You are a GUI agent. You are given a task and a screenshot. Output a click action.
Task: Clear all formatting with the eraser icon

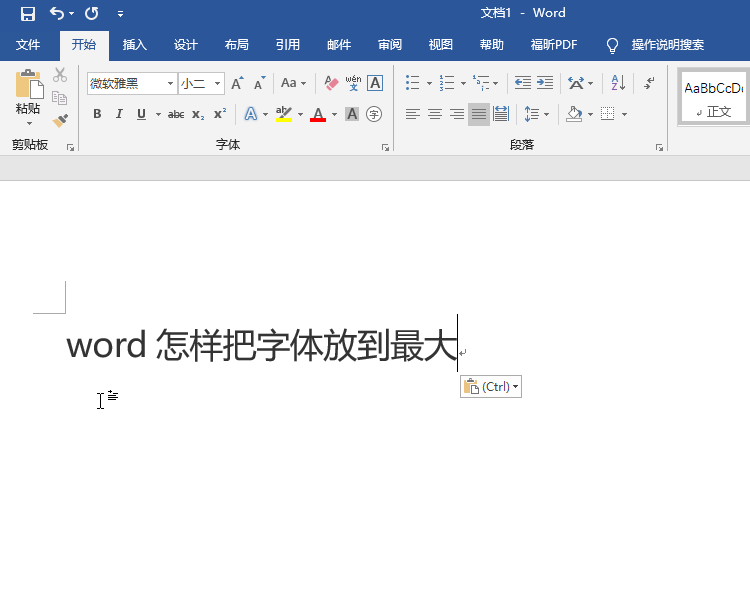point(331,83)
